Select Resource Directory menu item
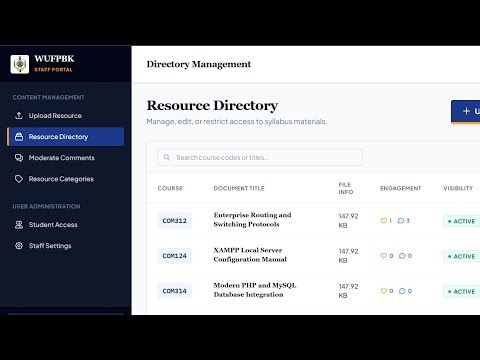Screen dimensions: 480x360 pos(66,137)
